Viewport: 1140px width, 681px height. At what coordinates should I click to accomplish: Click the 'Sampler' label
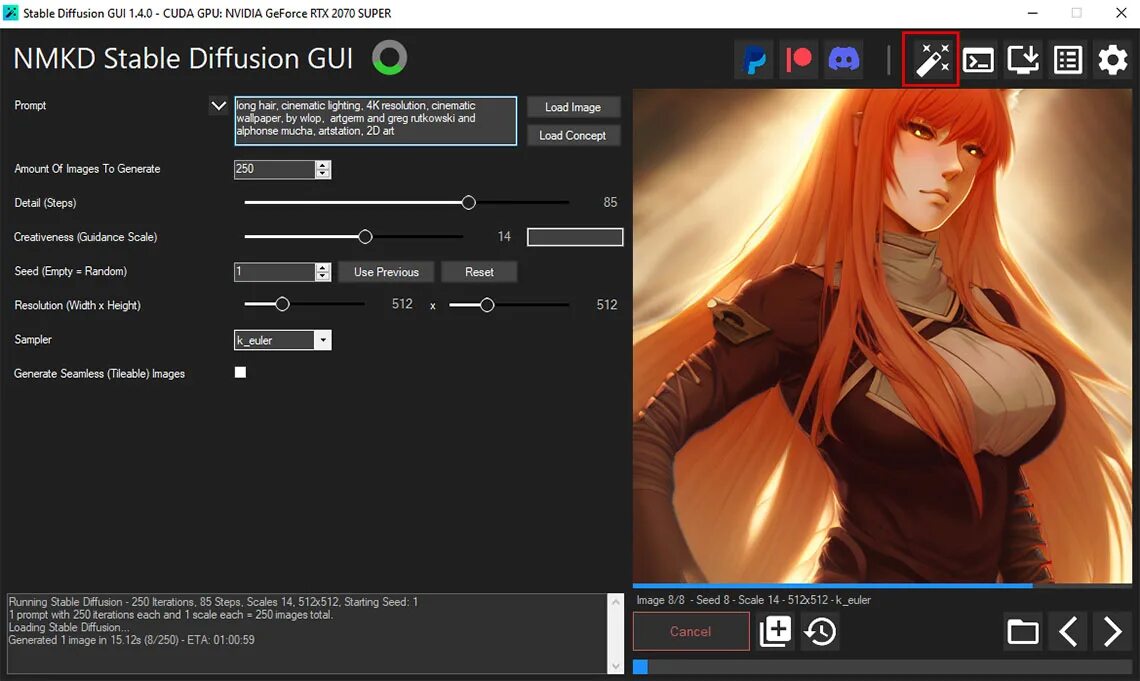[33, 339]
